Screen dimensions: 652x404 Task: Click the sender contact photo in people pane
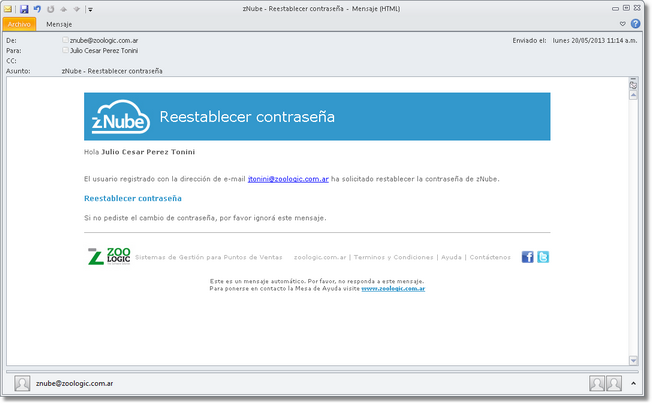coord(21,383)
